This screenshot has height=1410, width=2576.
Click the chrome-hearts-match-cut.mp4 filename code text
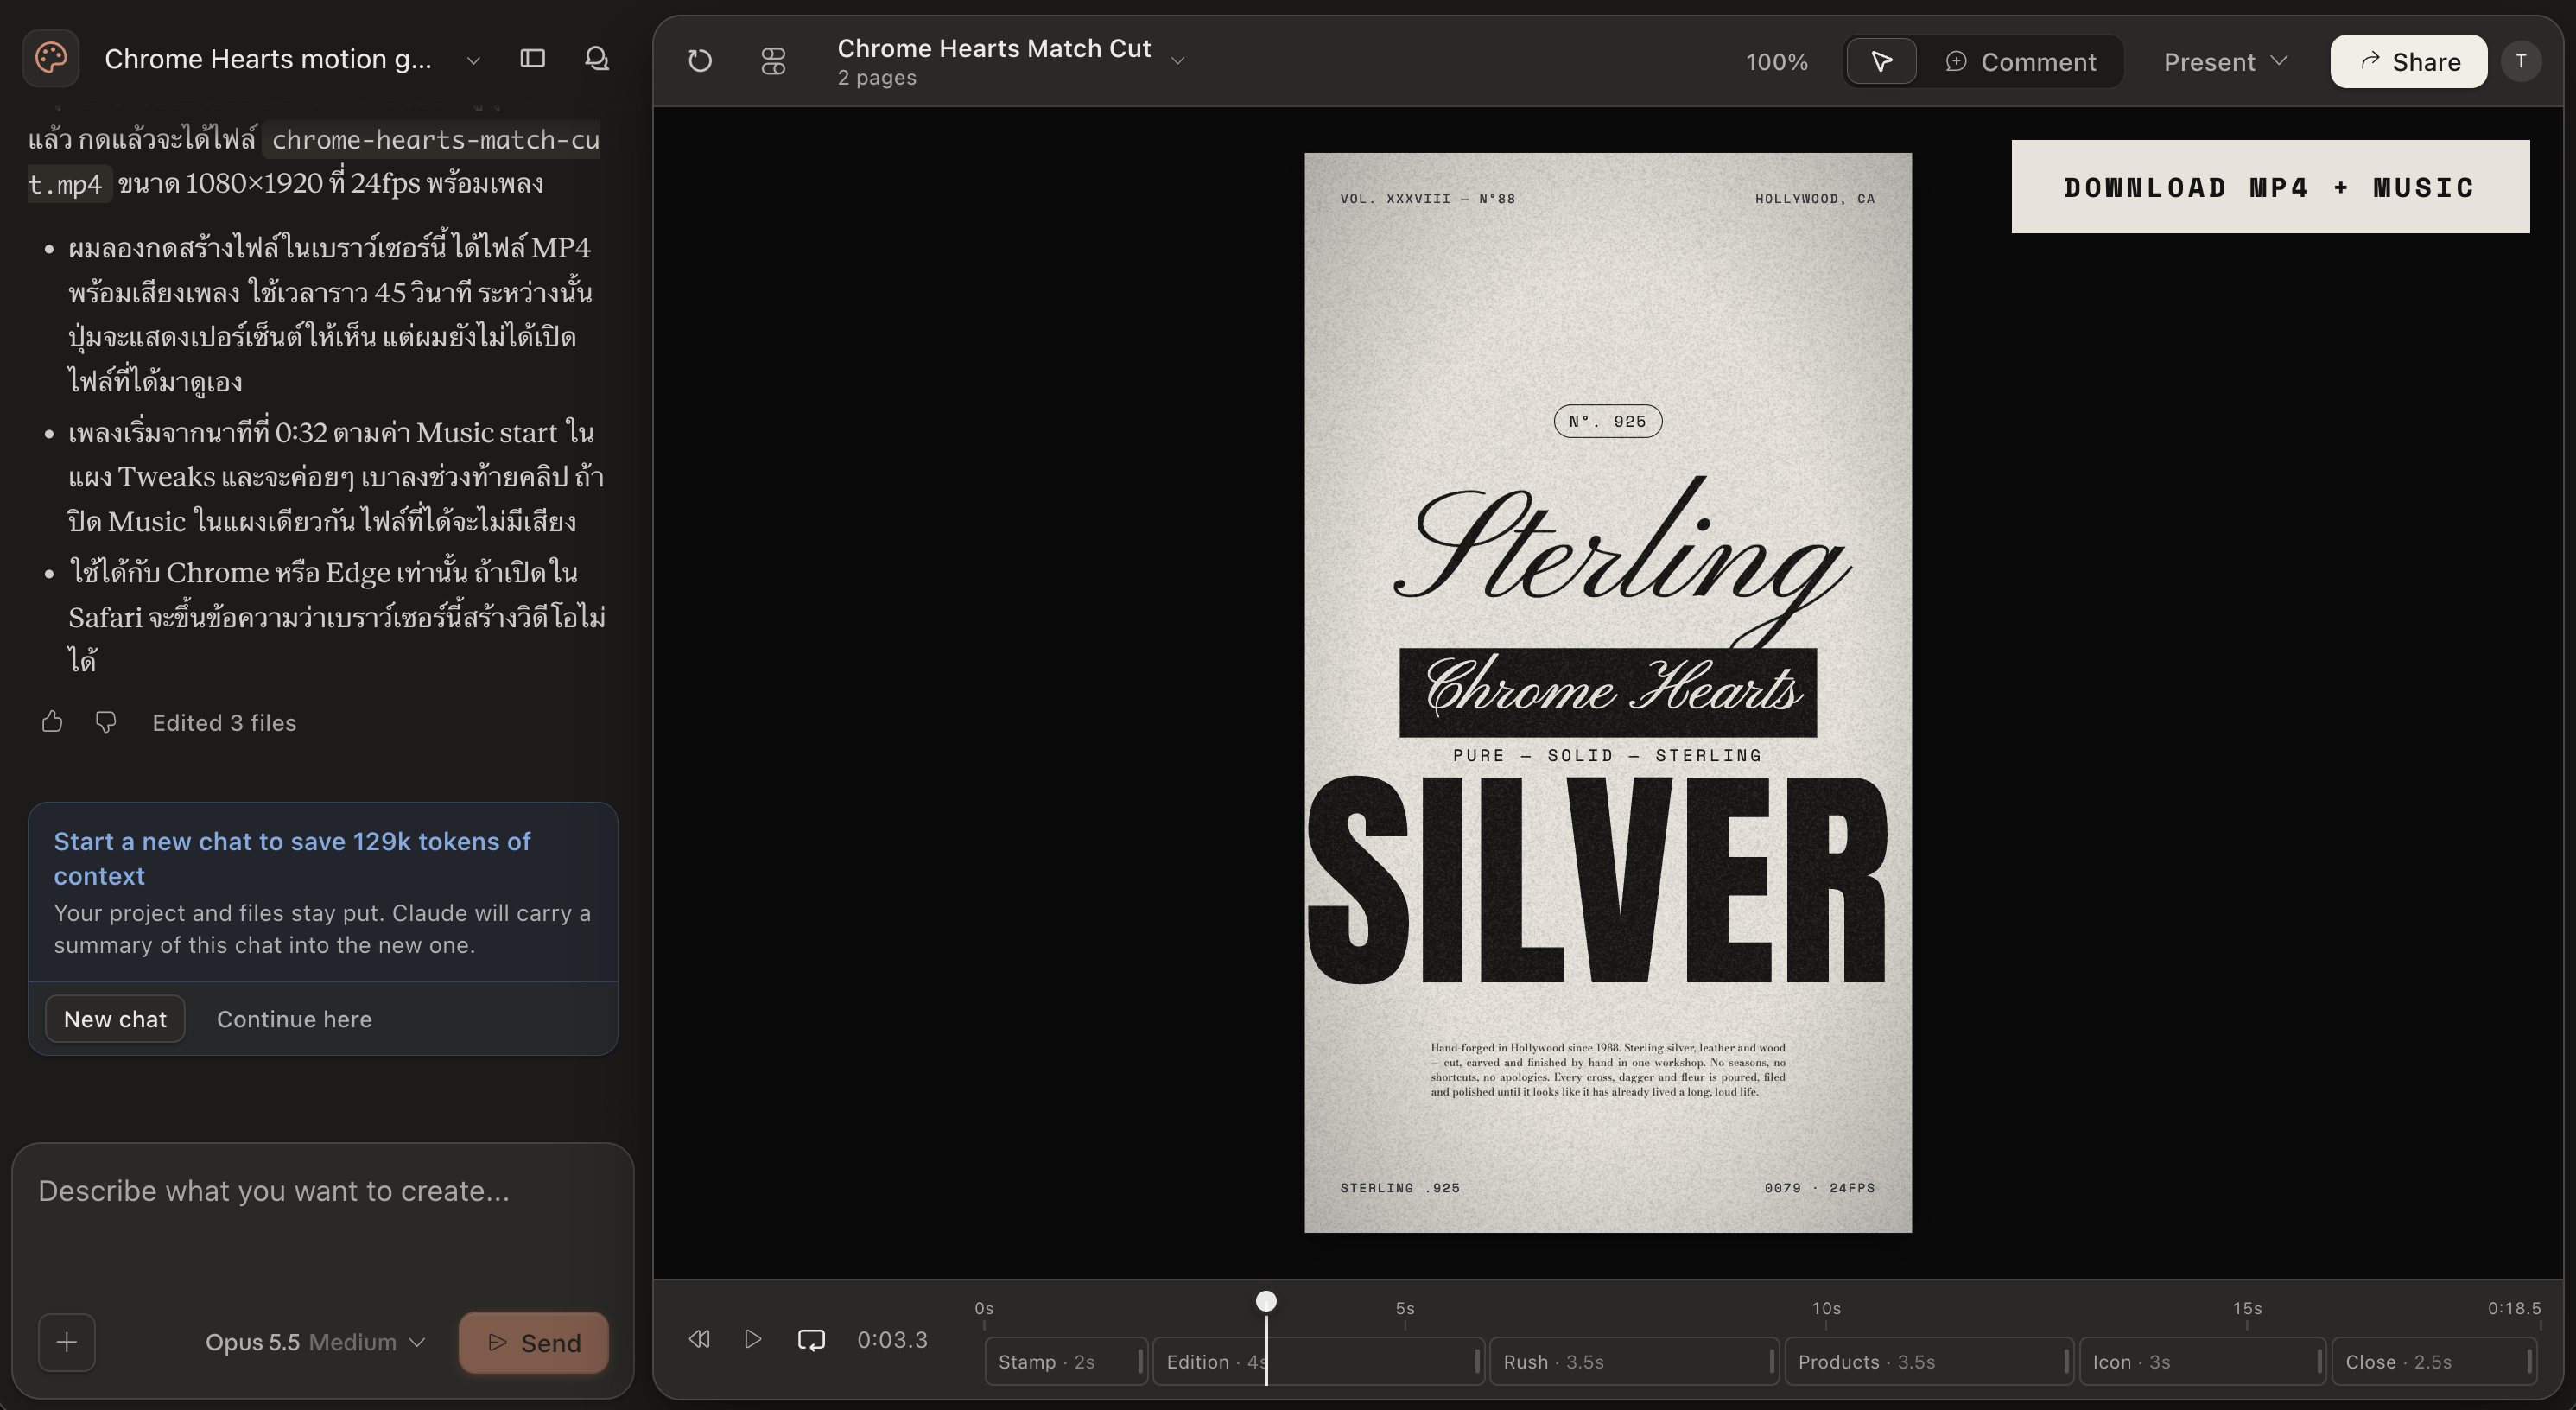(314, 161)
